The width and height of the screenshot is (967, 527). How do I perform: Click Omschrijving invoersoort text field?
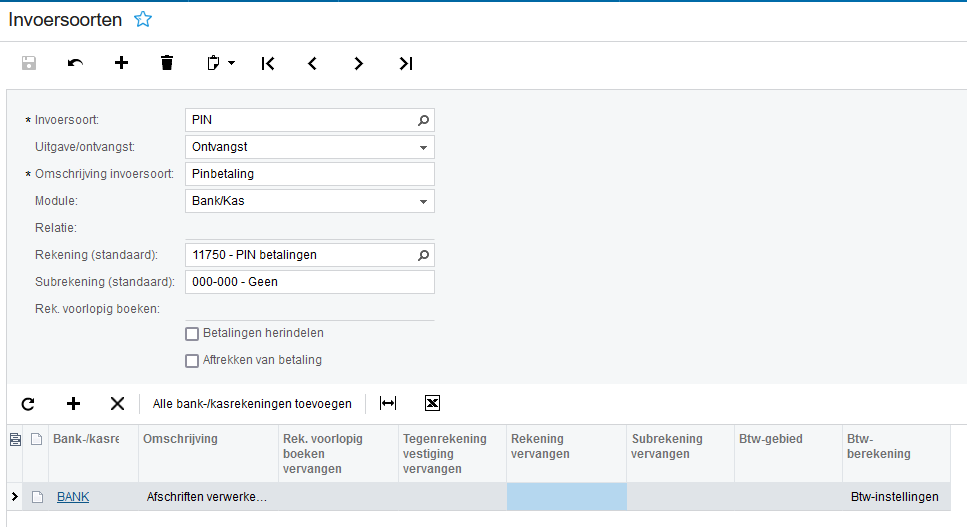[310, 174]
